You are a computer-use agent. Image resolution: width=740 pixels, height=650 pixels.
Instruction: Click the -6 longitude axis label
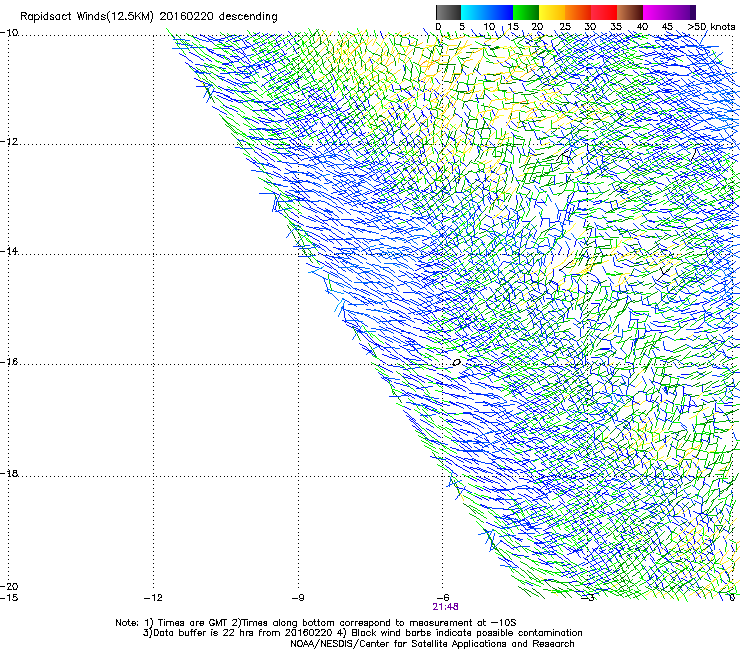(443, 598)
